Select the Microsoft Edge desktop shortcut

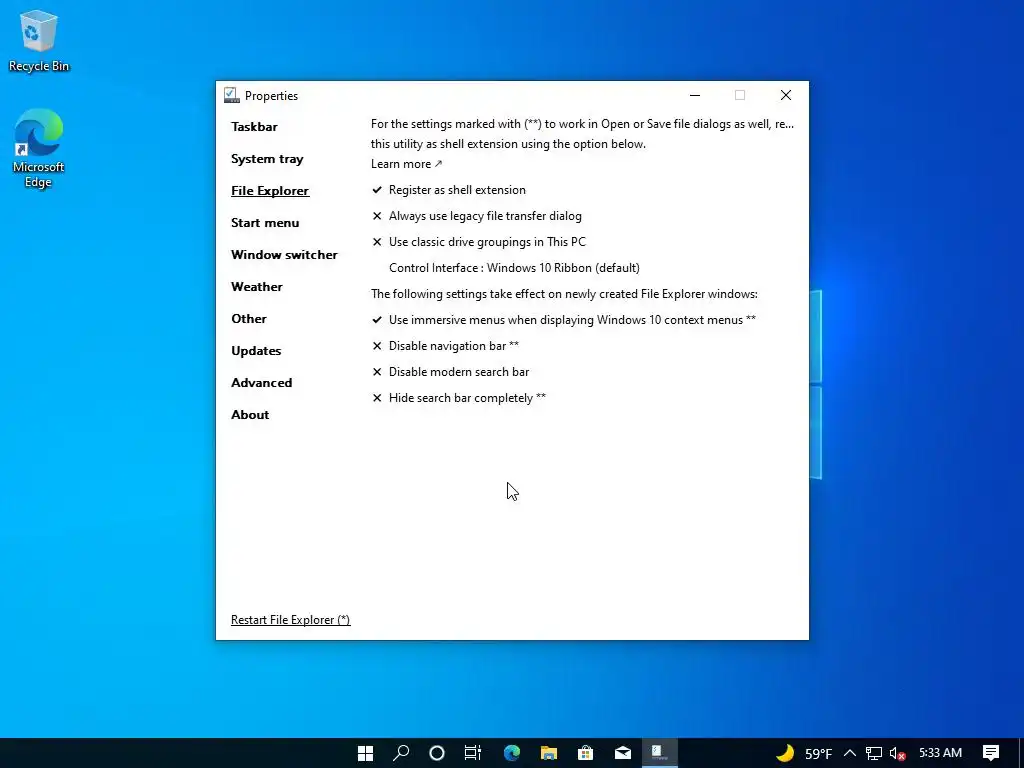point(39,148)
